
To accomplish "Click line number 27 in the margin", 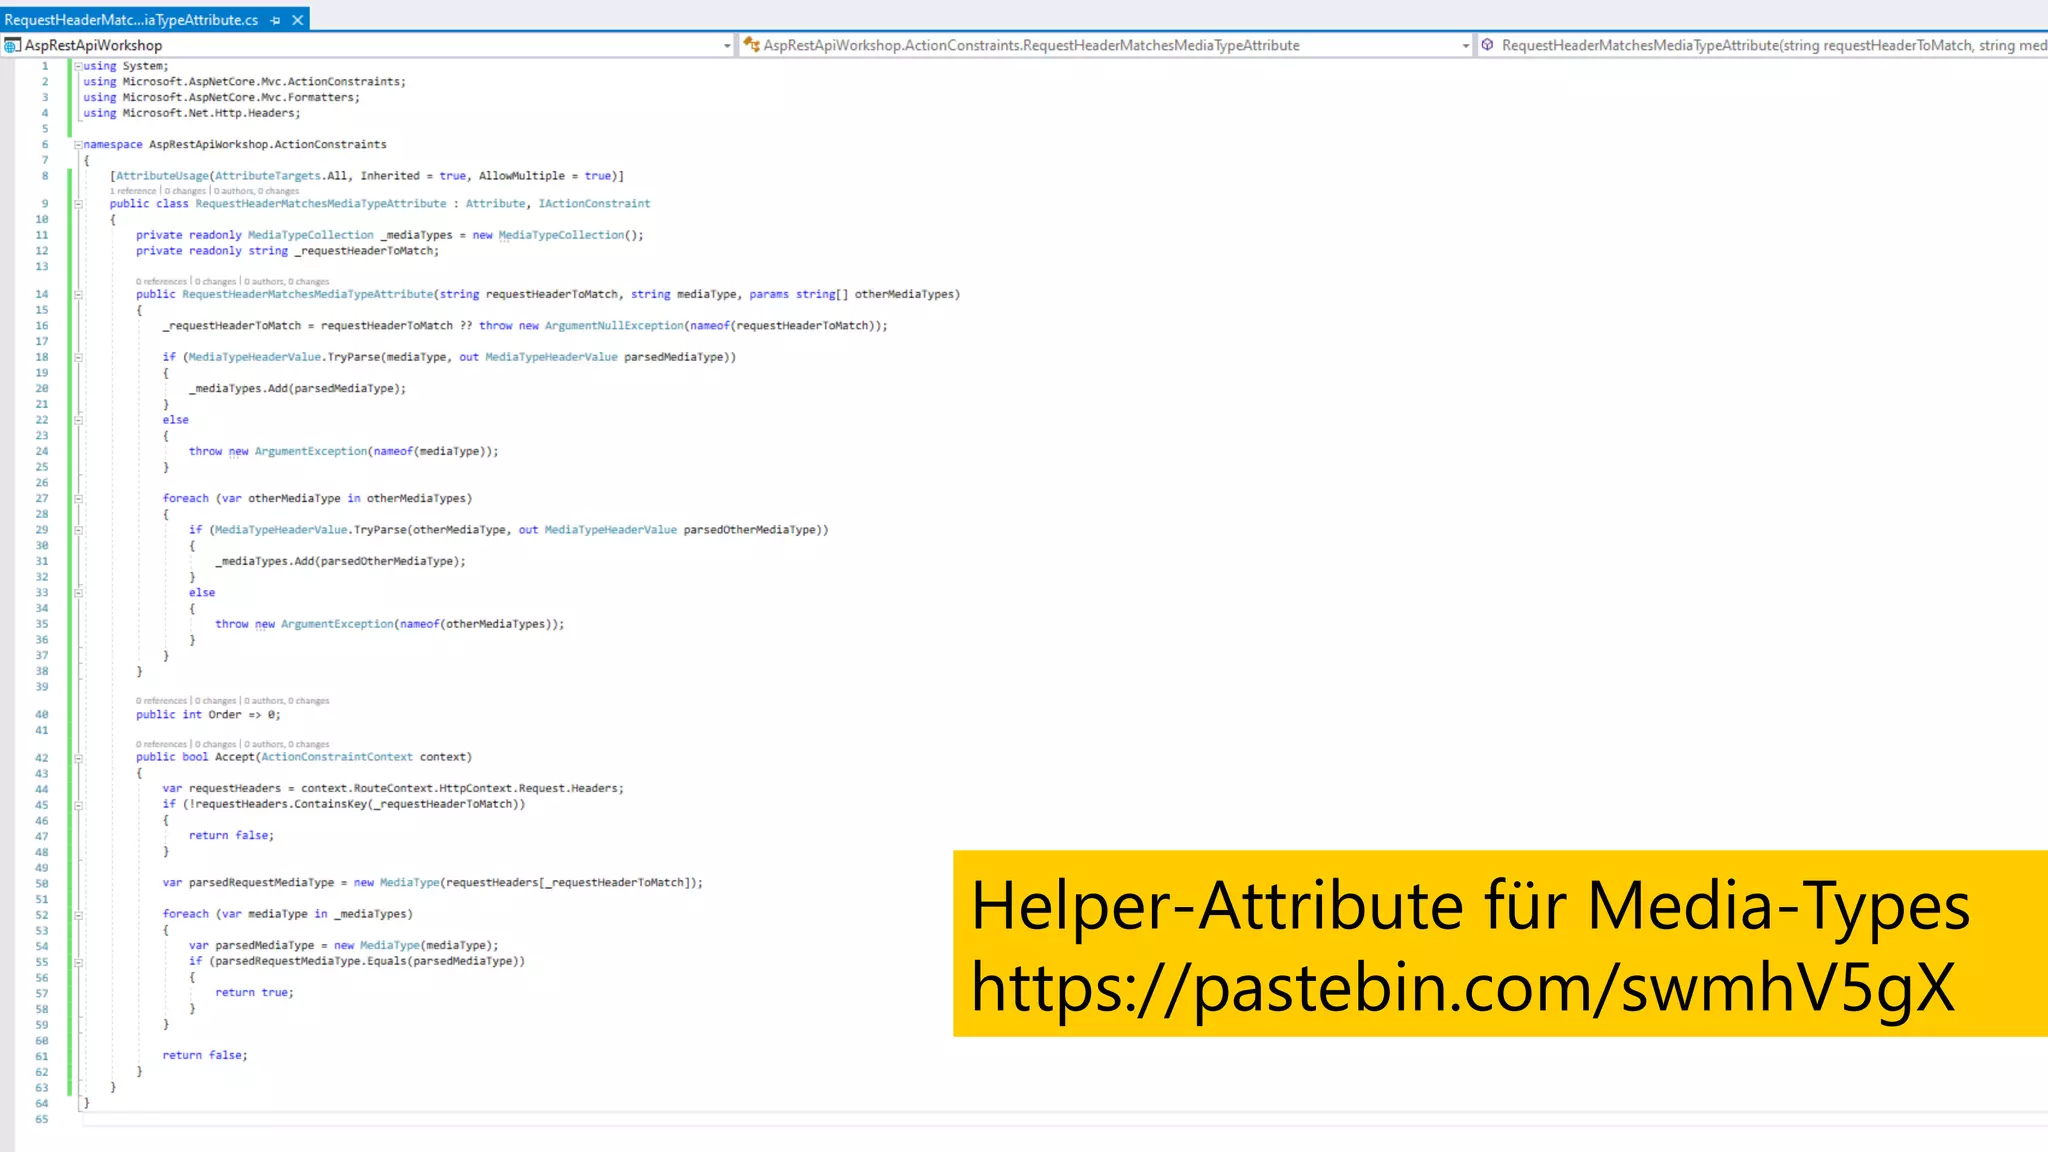I will [42, 499].
